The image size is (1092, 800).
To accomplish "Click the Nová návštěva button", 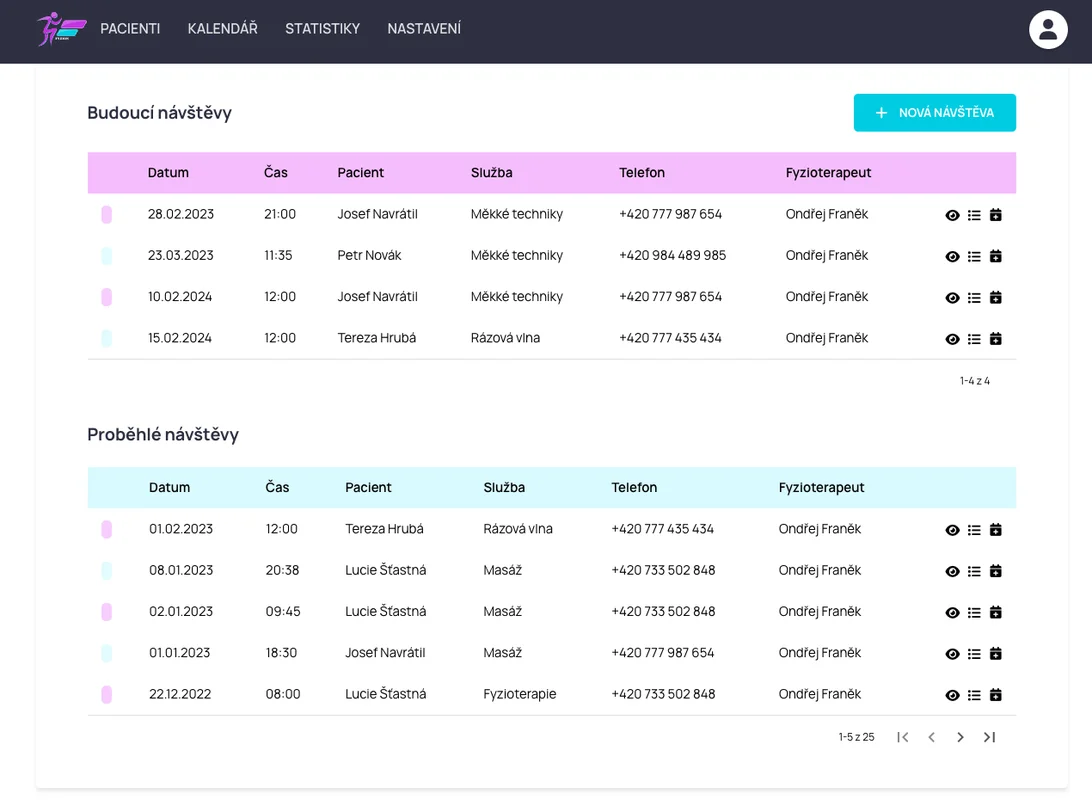I will (934, 113).
